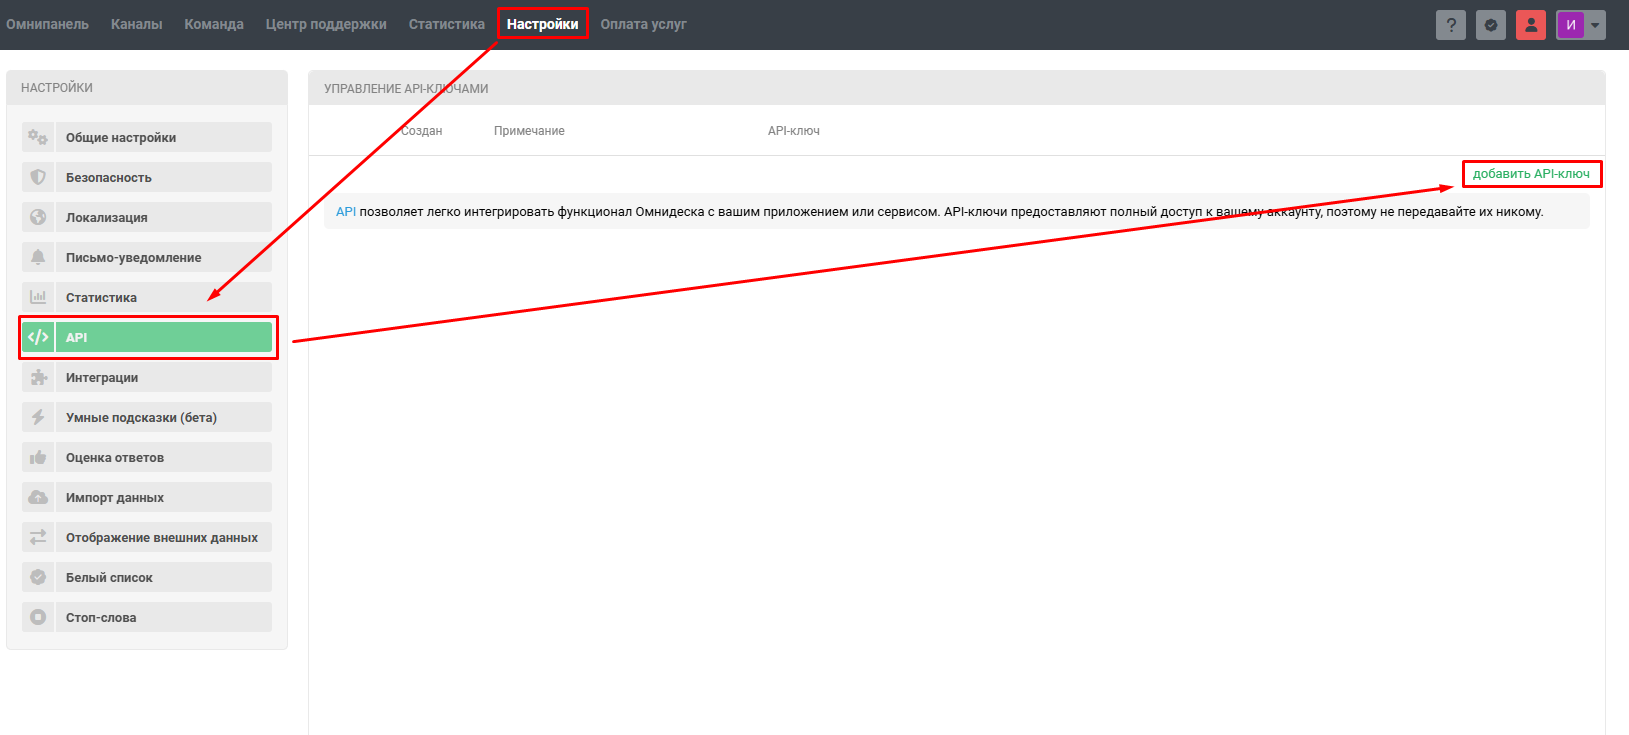The width and height of the screenshot is (1629, 735).
Task: Click the gears icon for Общие настройки
Action: (38, 137)
